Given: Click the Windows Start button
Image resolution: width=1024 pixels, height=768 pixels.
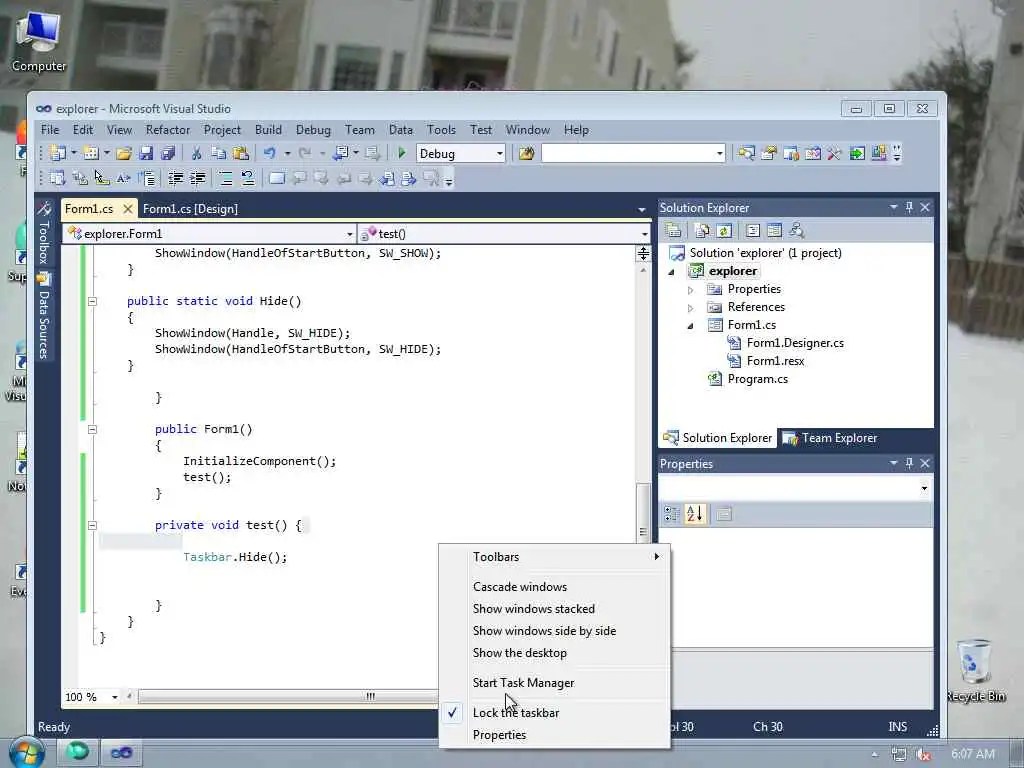Looking at the screenshot, I should (x=26, y=752).
